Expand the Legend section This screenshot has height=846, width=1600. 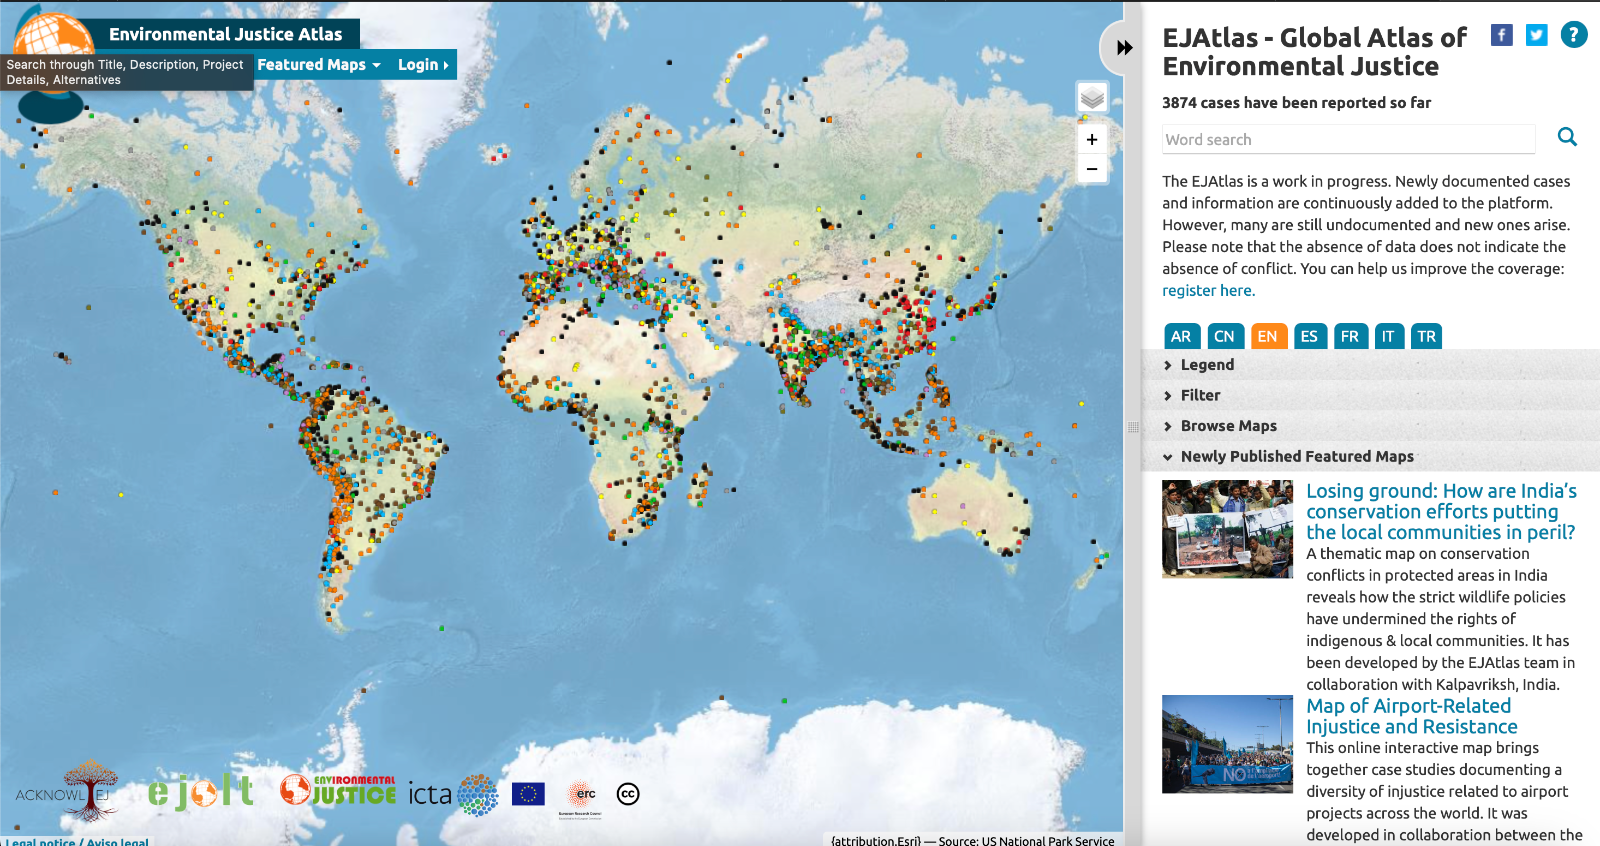pyautogui.click(x=1371, y=365)
